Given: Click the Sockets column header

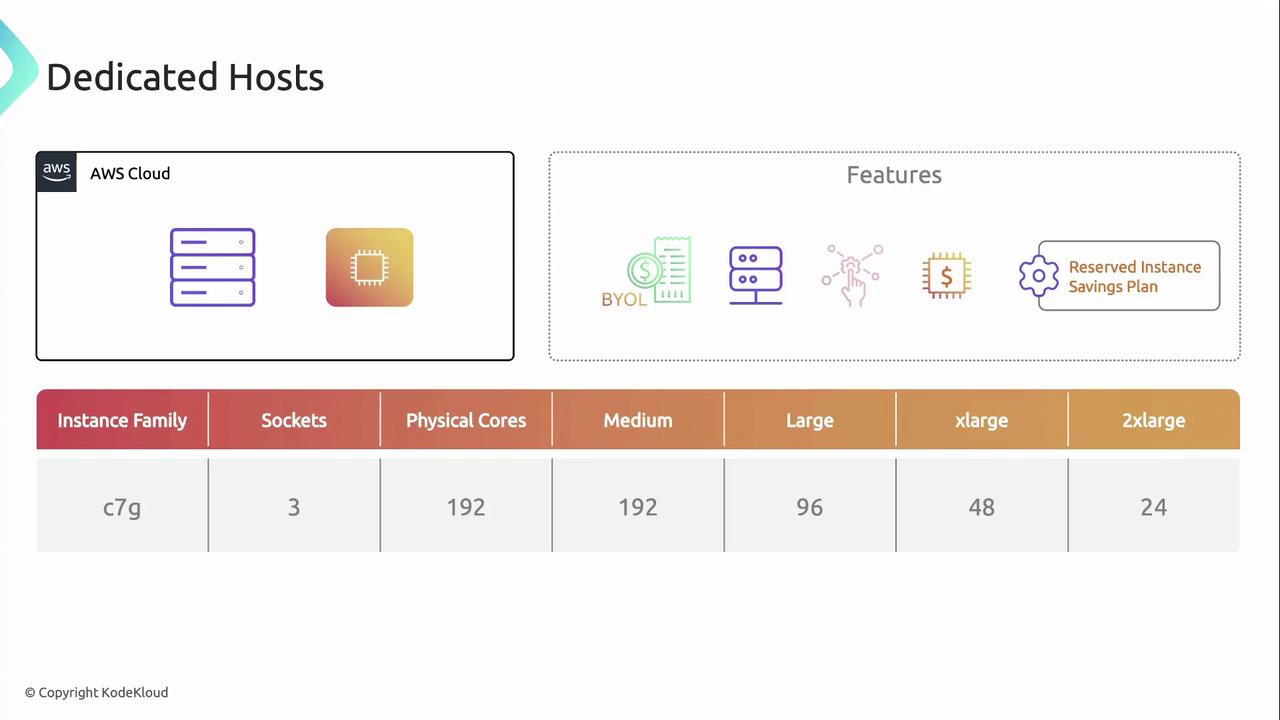Looking at the screenshot, I should pyautogui.click(x=294, y=420).
